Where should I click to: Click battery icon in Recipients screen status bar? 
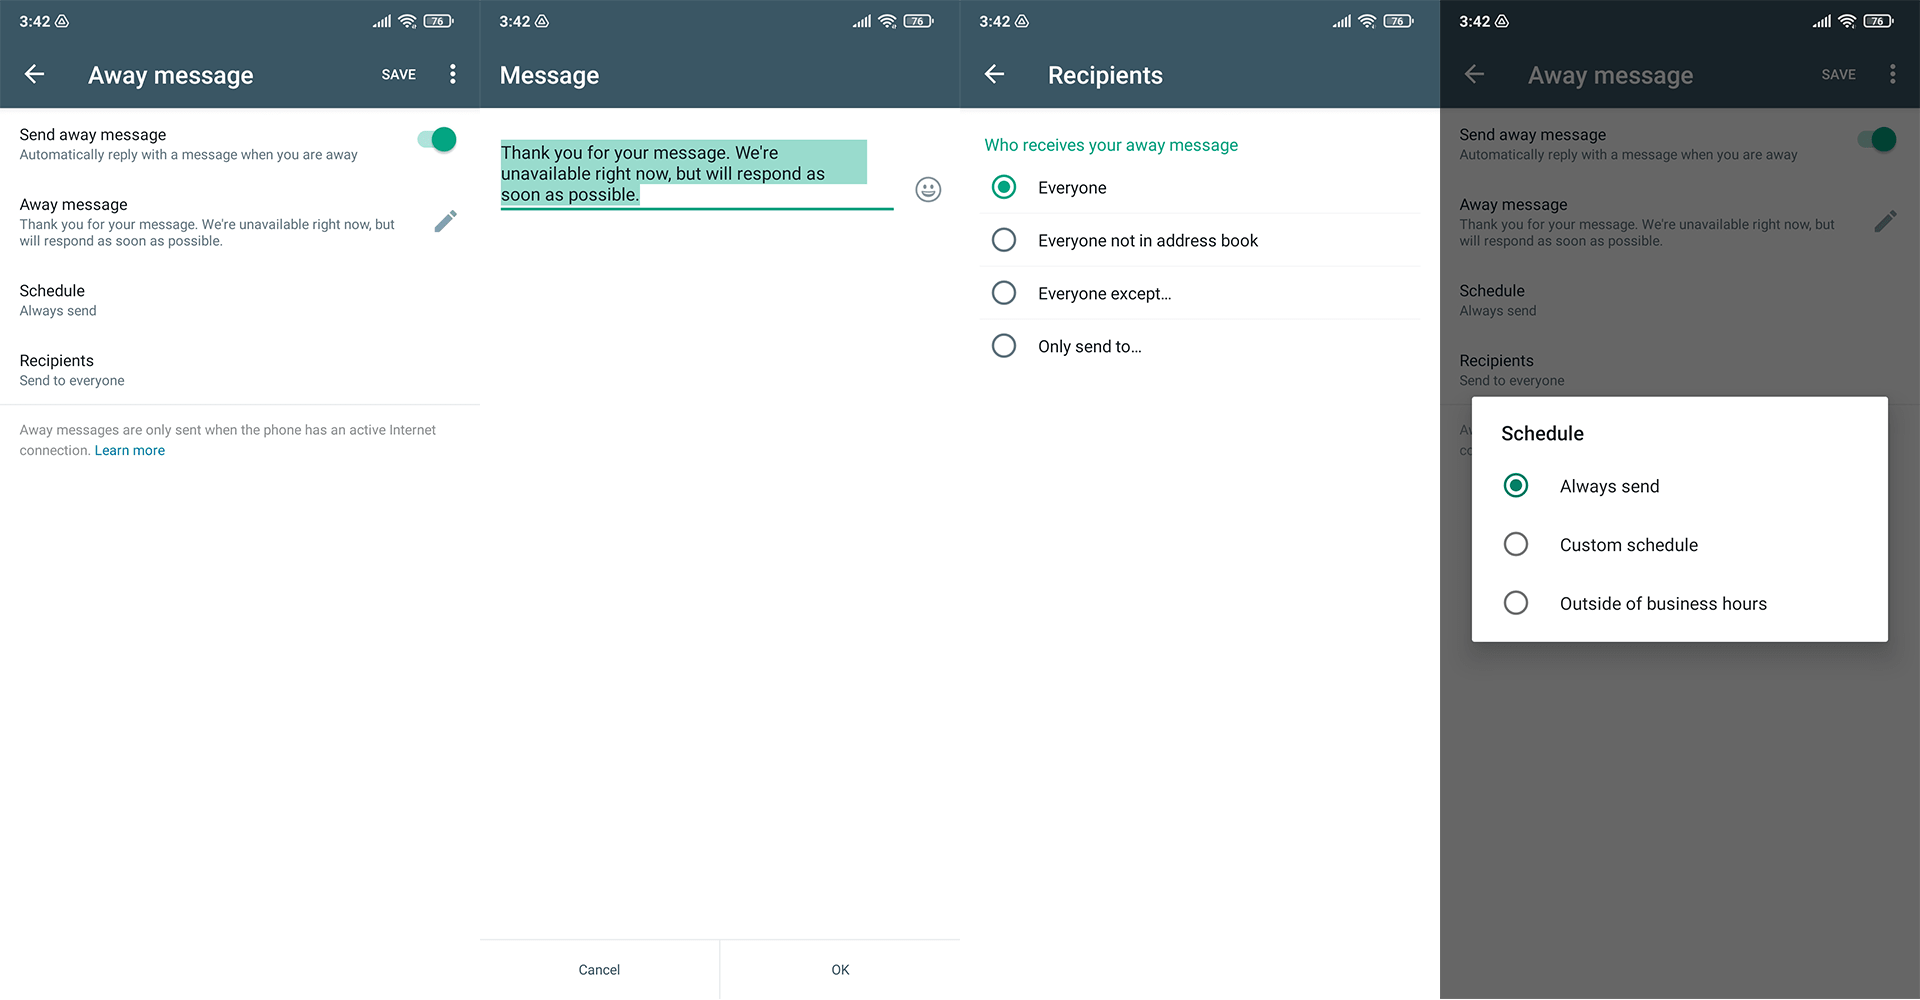pos(1398,21)
